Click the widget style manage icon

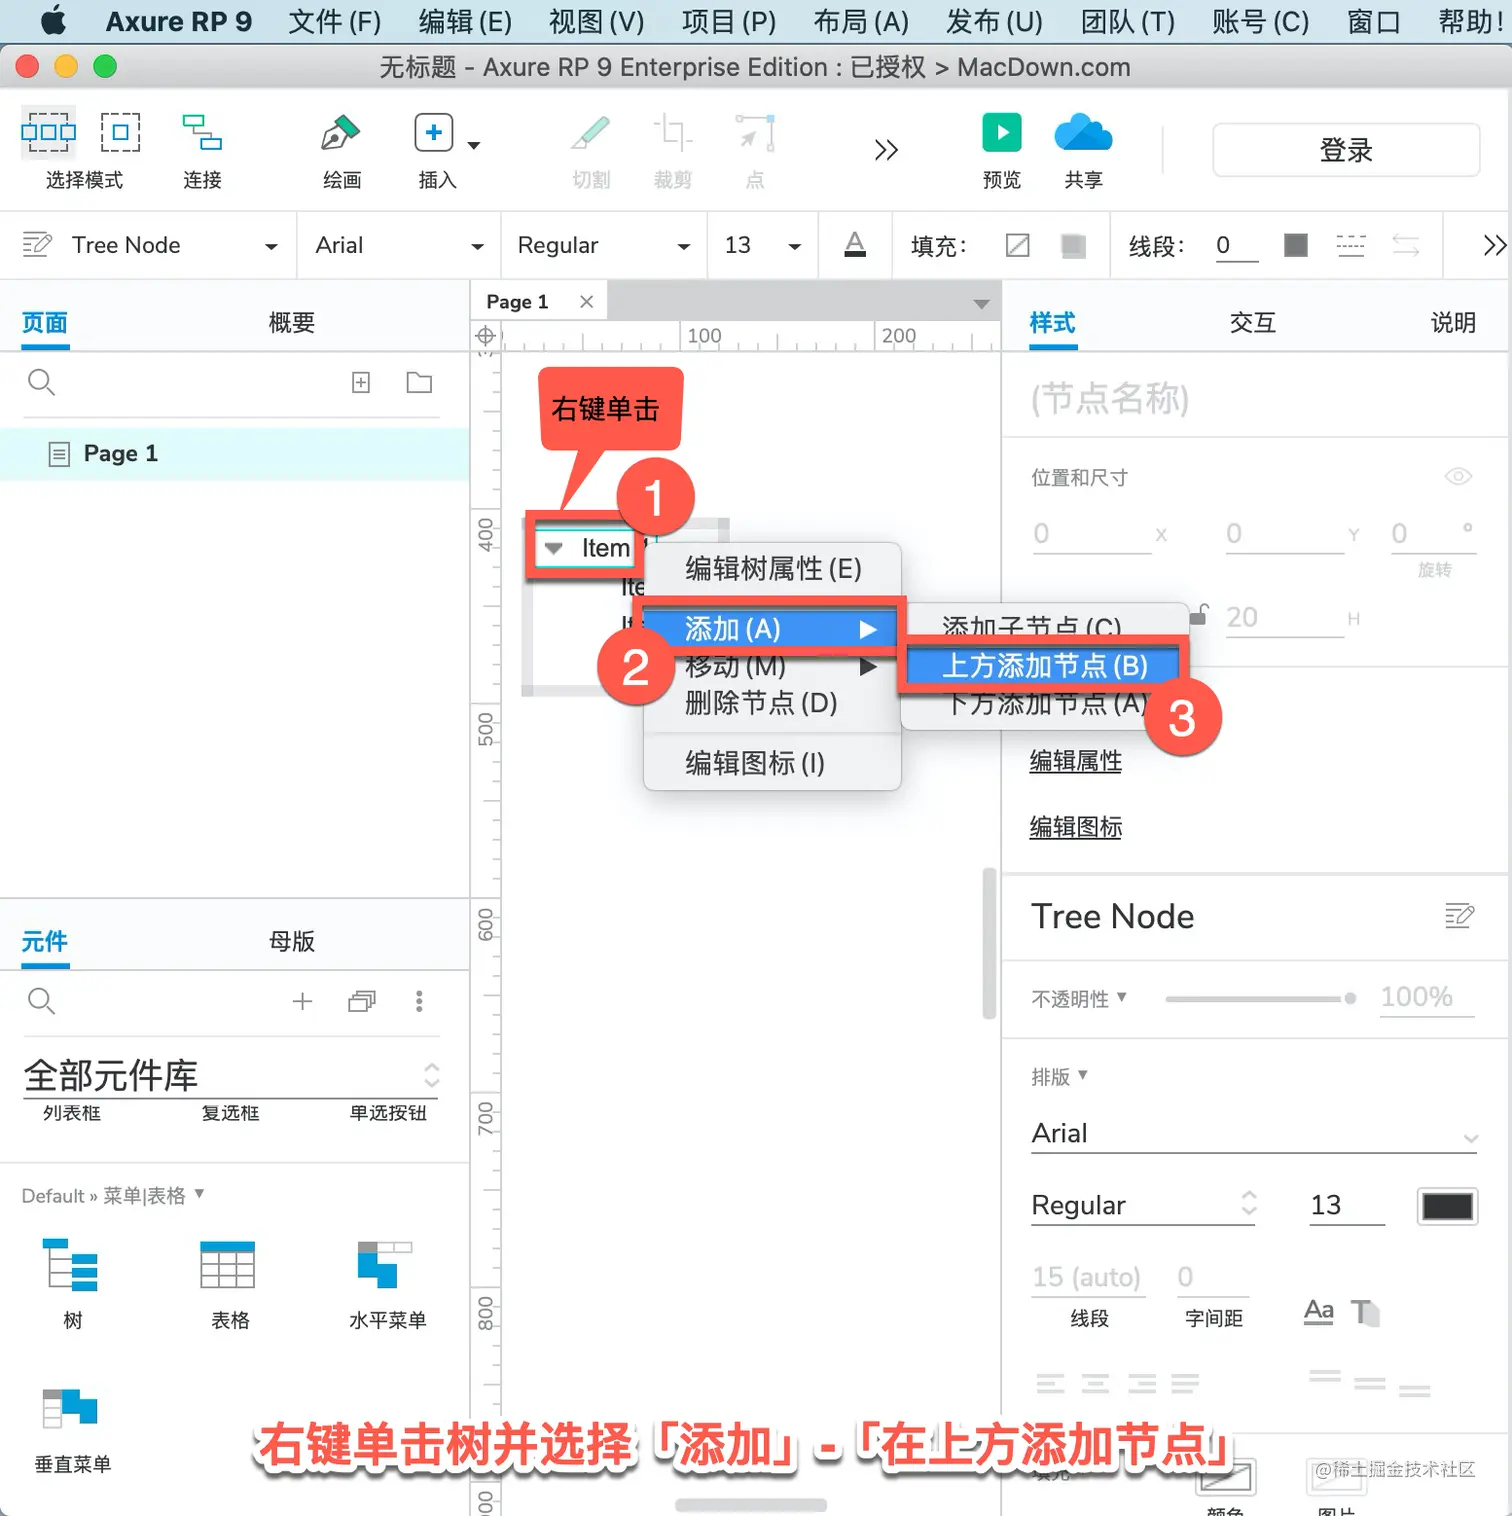37,245
